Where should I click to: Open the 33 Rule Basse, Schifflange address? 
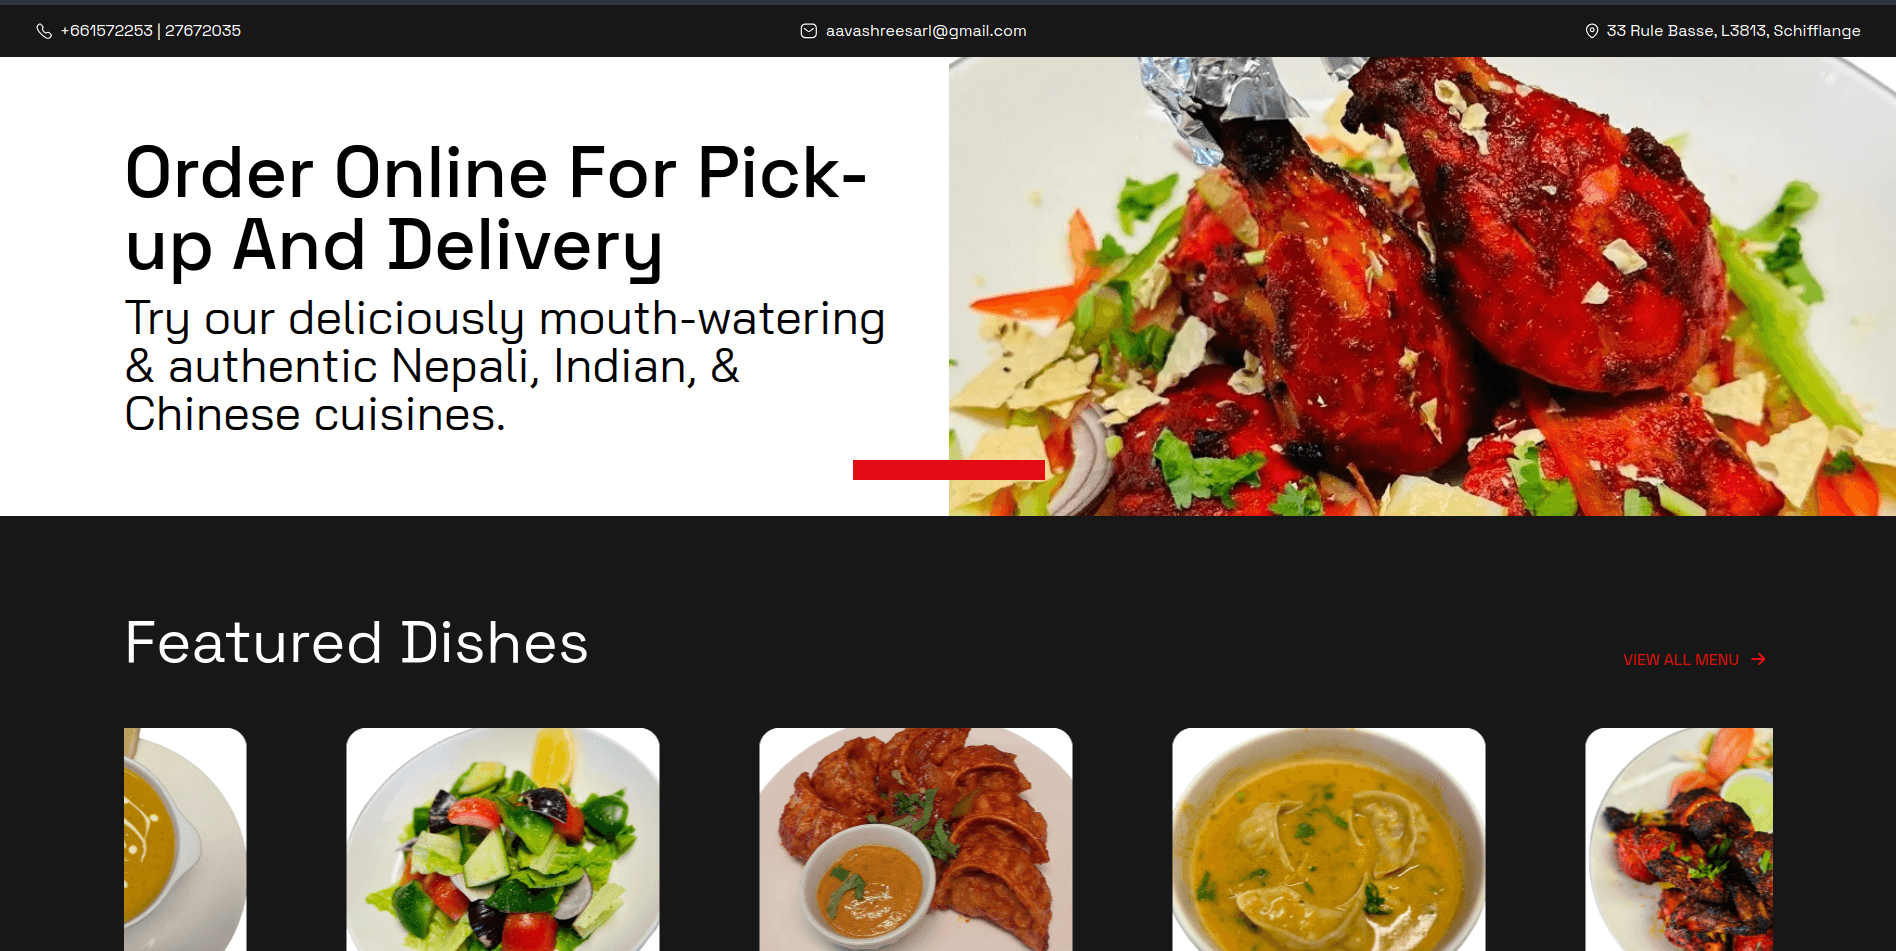[x=1733, y=31]
